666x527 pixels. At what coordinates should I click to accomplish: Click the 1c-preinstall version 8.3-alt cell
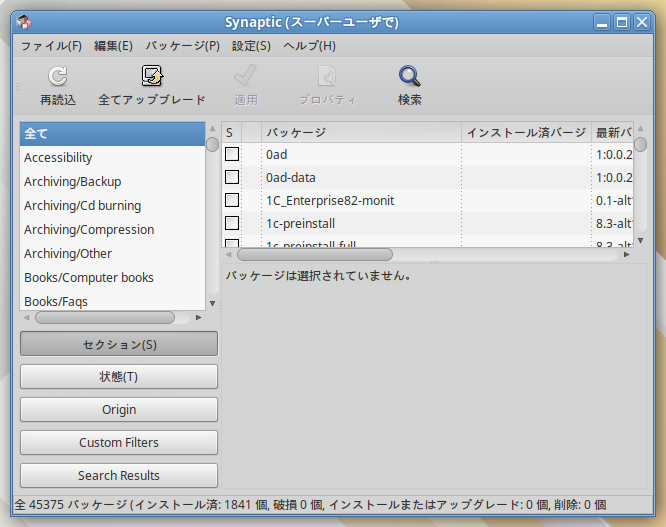[612, 223]
